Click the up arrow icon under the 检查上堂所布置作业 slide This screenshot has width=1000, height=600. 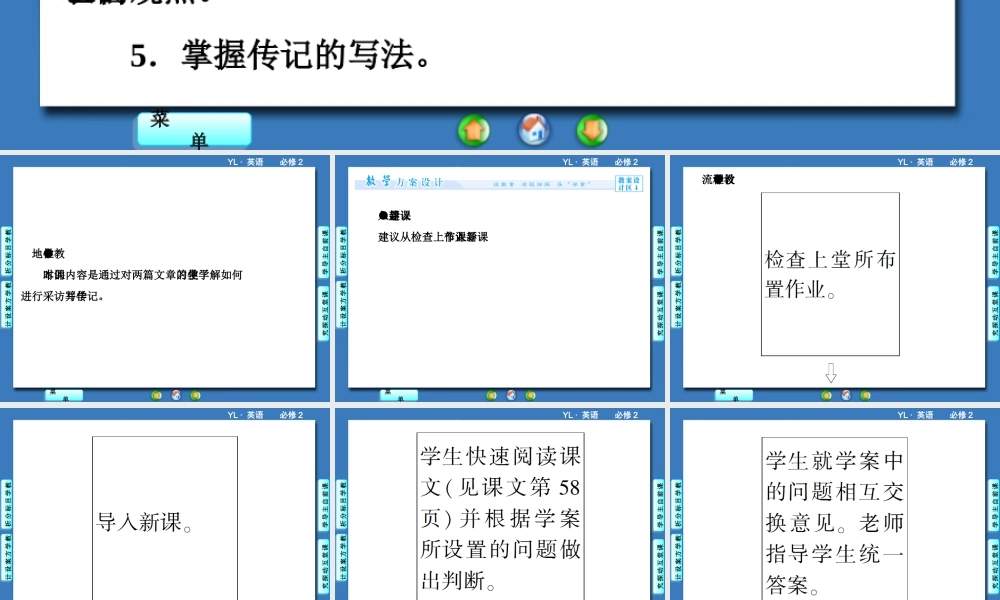(826, 395)
